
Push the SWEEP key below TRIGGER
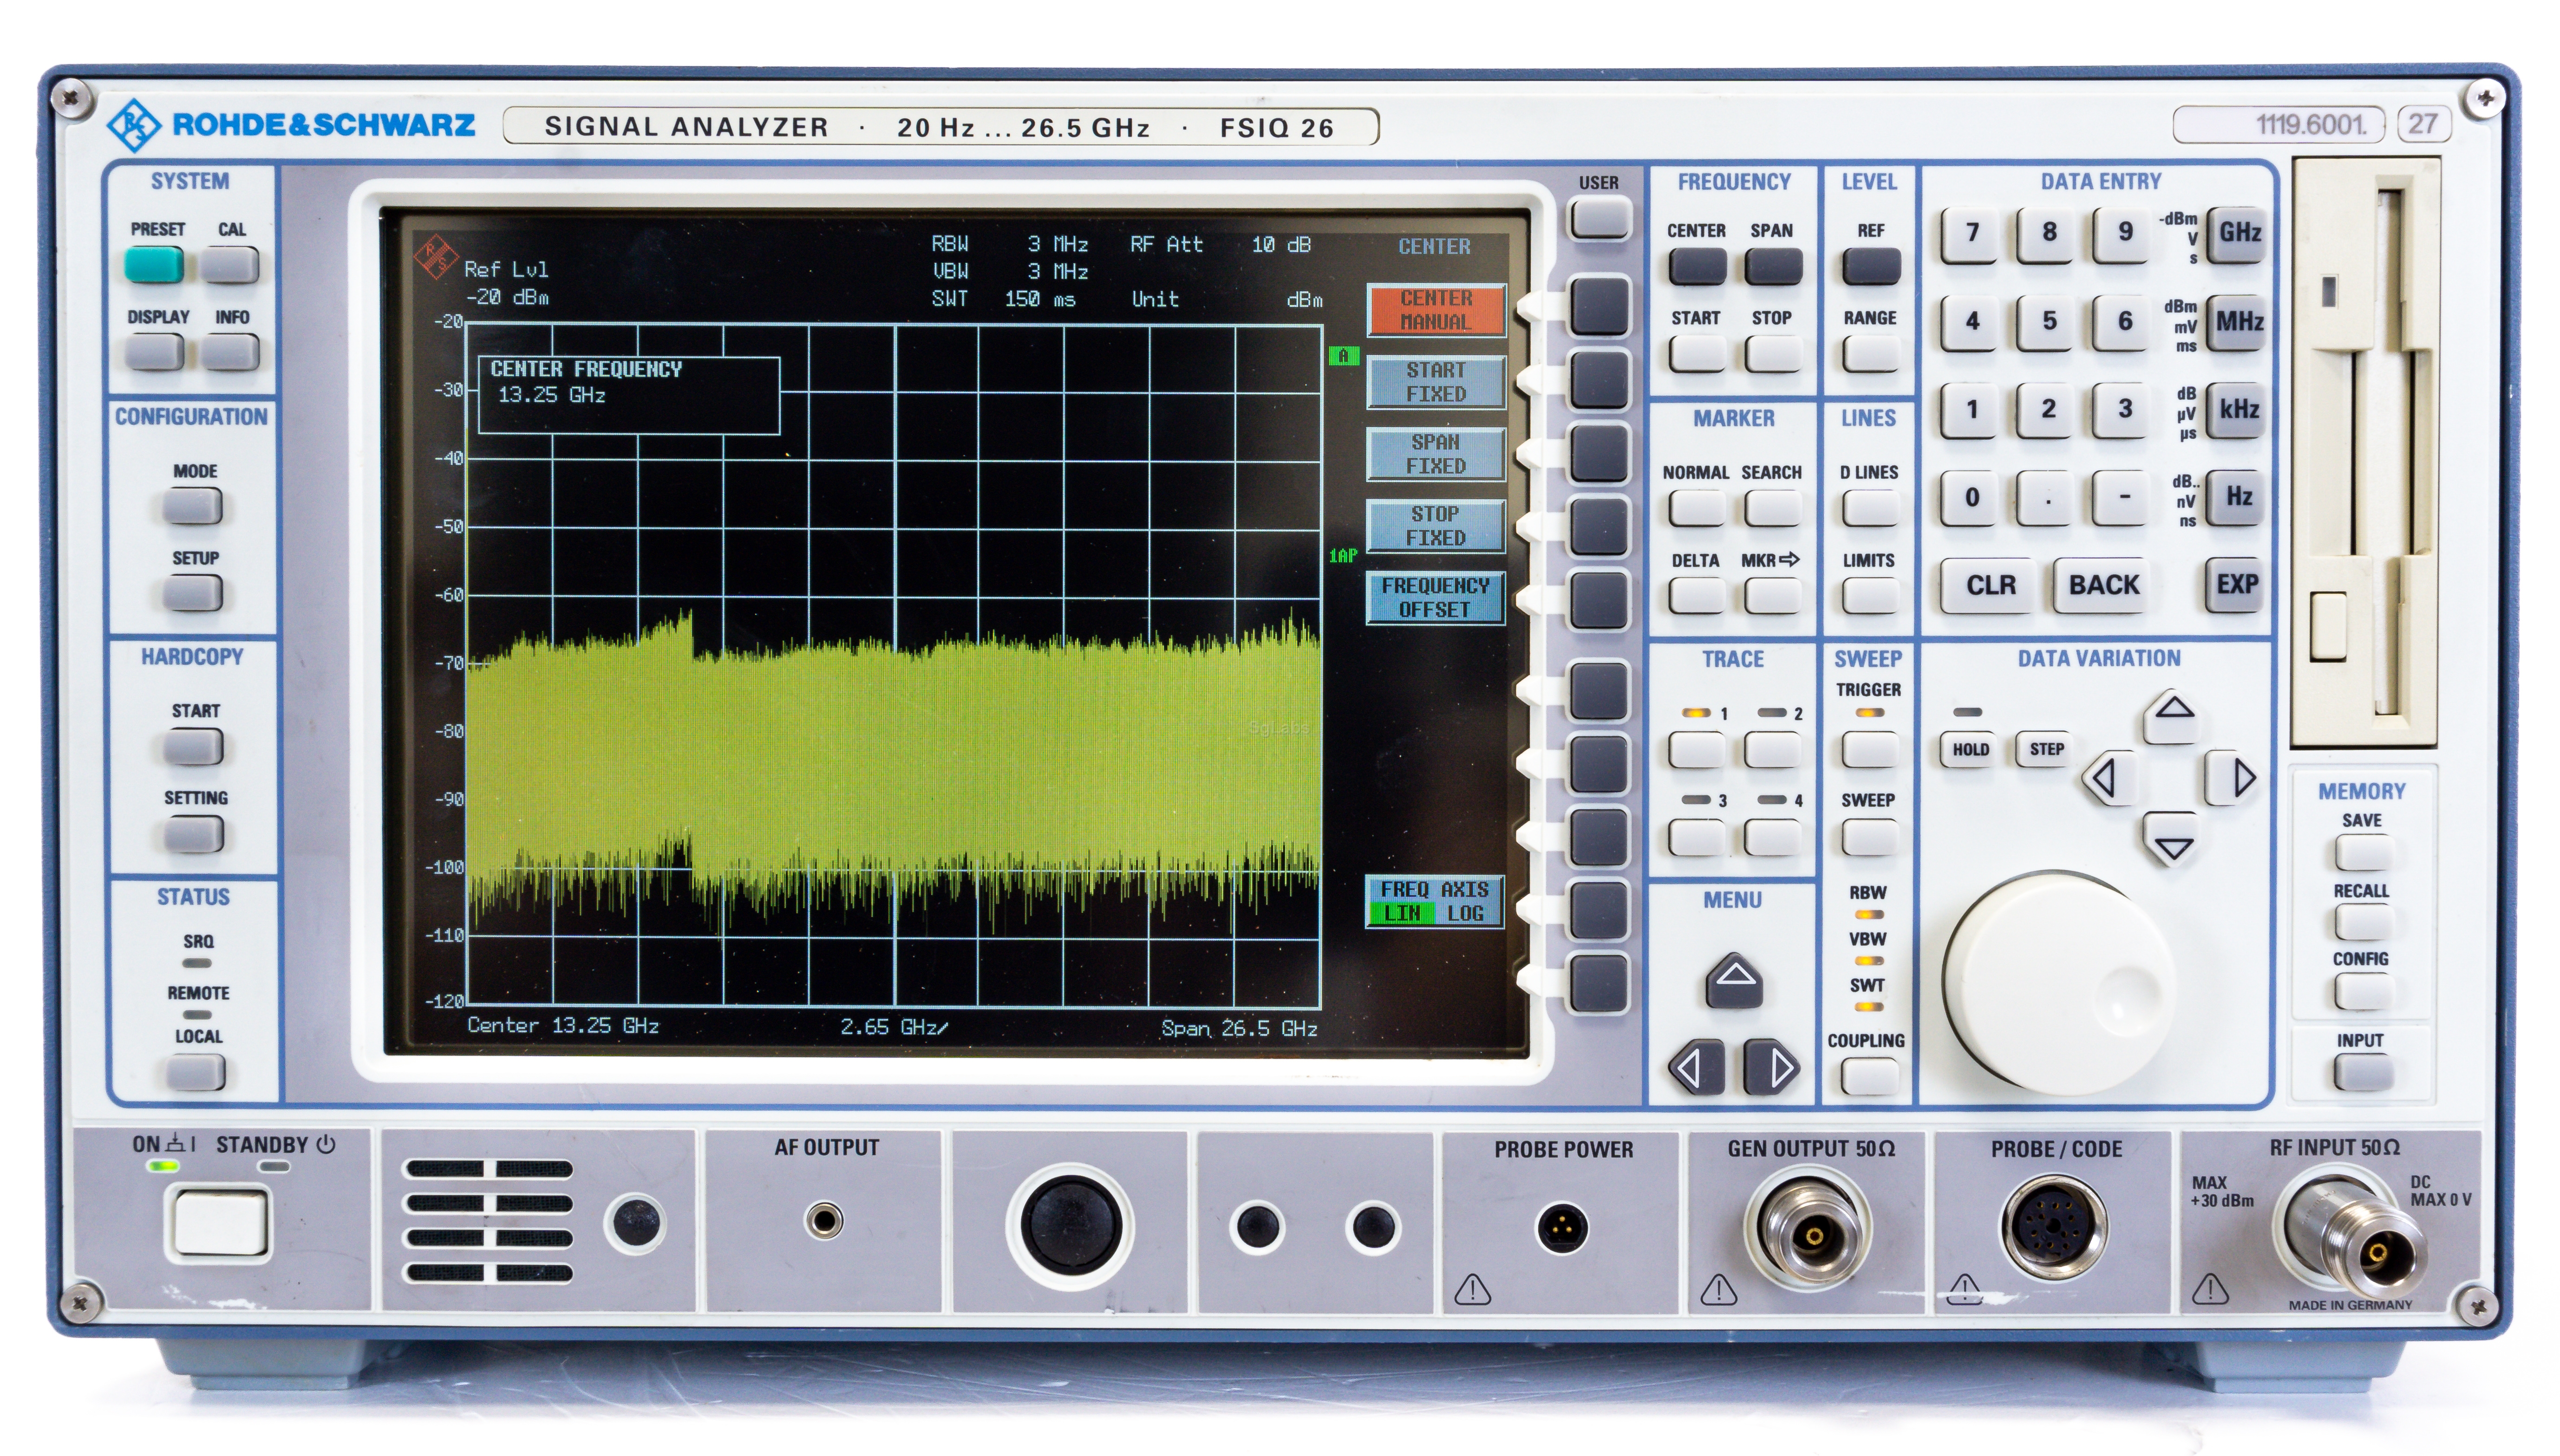[1870, 837]
